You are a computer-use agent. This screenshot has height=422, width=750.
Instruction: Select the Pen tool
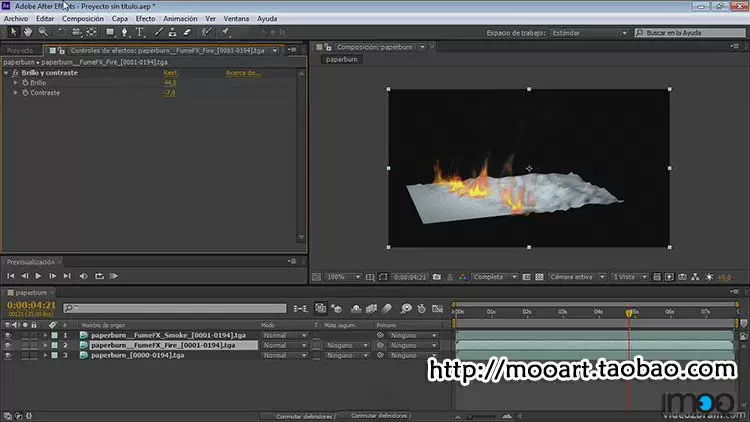[x=124, y=32]
